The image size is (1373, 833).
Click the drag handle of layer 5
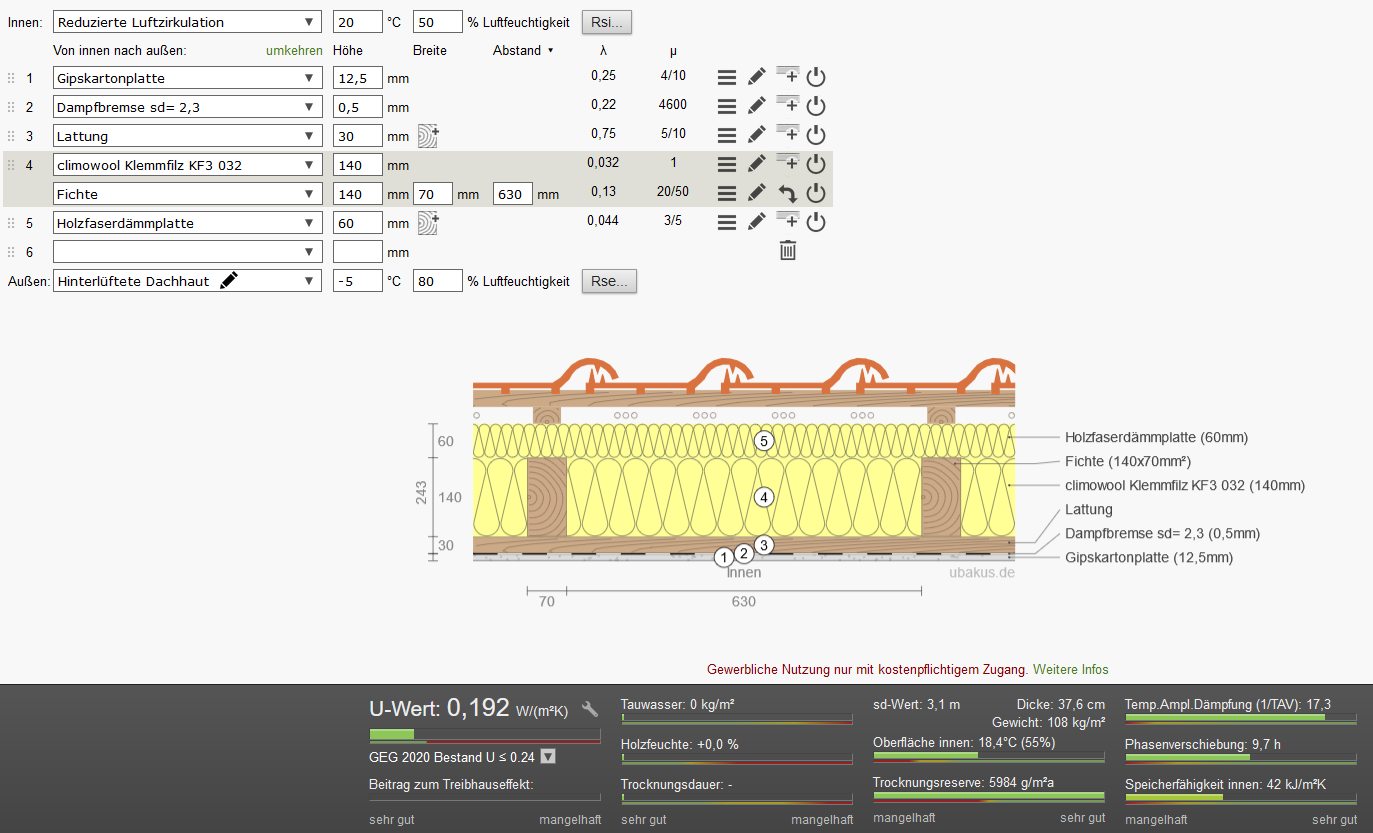point(12,223)
